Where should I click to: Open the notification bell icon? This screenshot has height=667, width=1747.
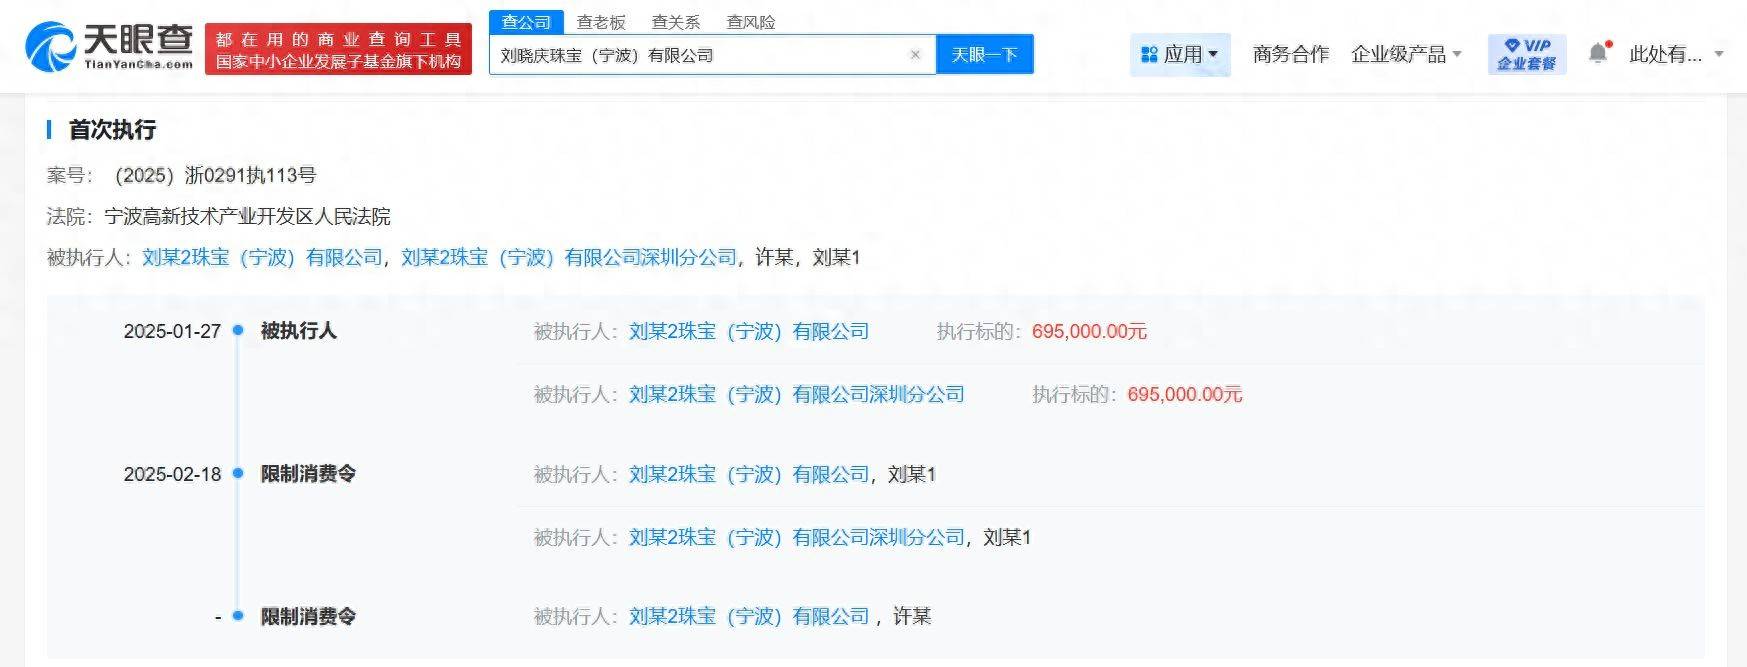[1598, 53]
